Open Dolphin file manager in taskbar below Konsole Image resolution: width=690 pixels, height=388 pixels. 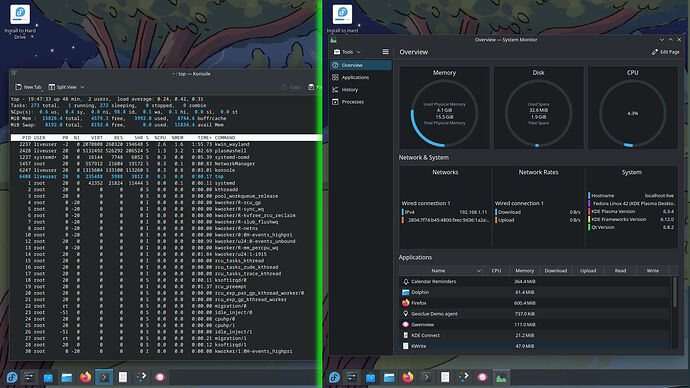[66, 377]
